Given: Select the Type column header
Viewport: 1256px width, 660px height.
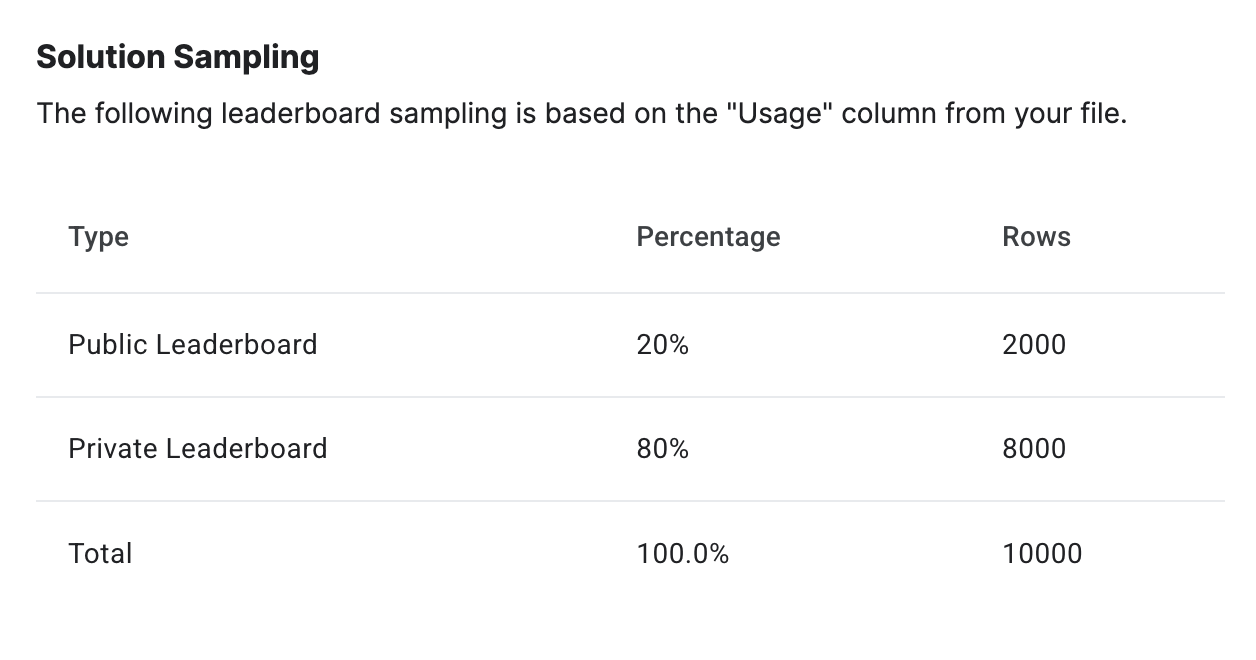Looking at the screenshot, I should click(98, 237).
